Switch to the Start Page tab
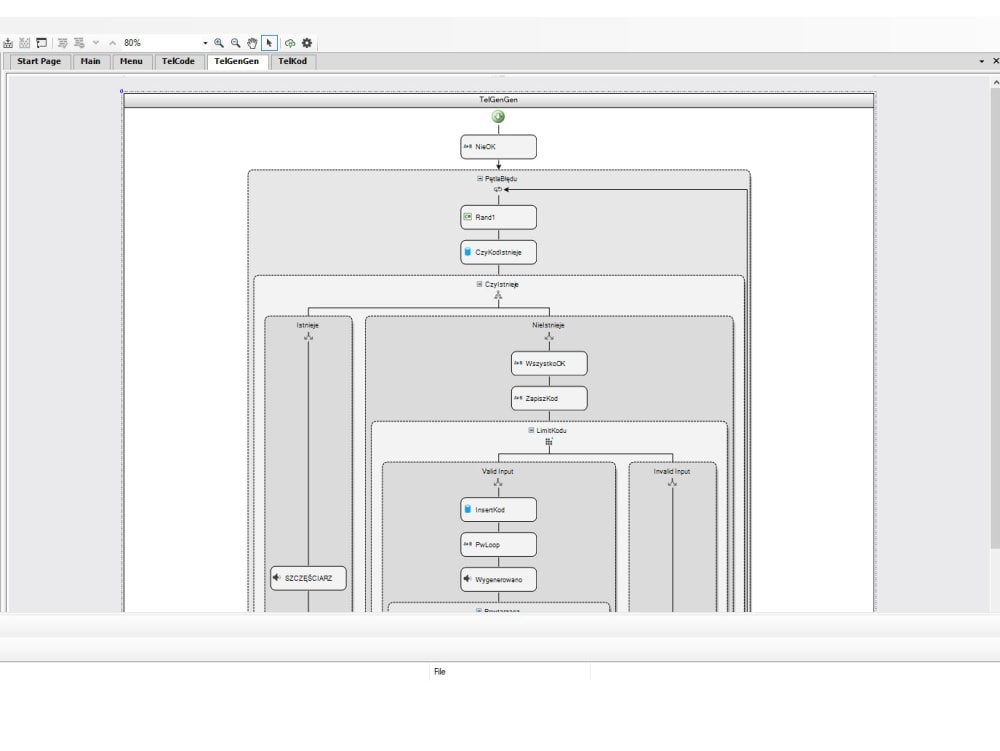The width and height of the screenshot is (1000, 751). (39, 61)
